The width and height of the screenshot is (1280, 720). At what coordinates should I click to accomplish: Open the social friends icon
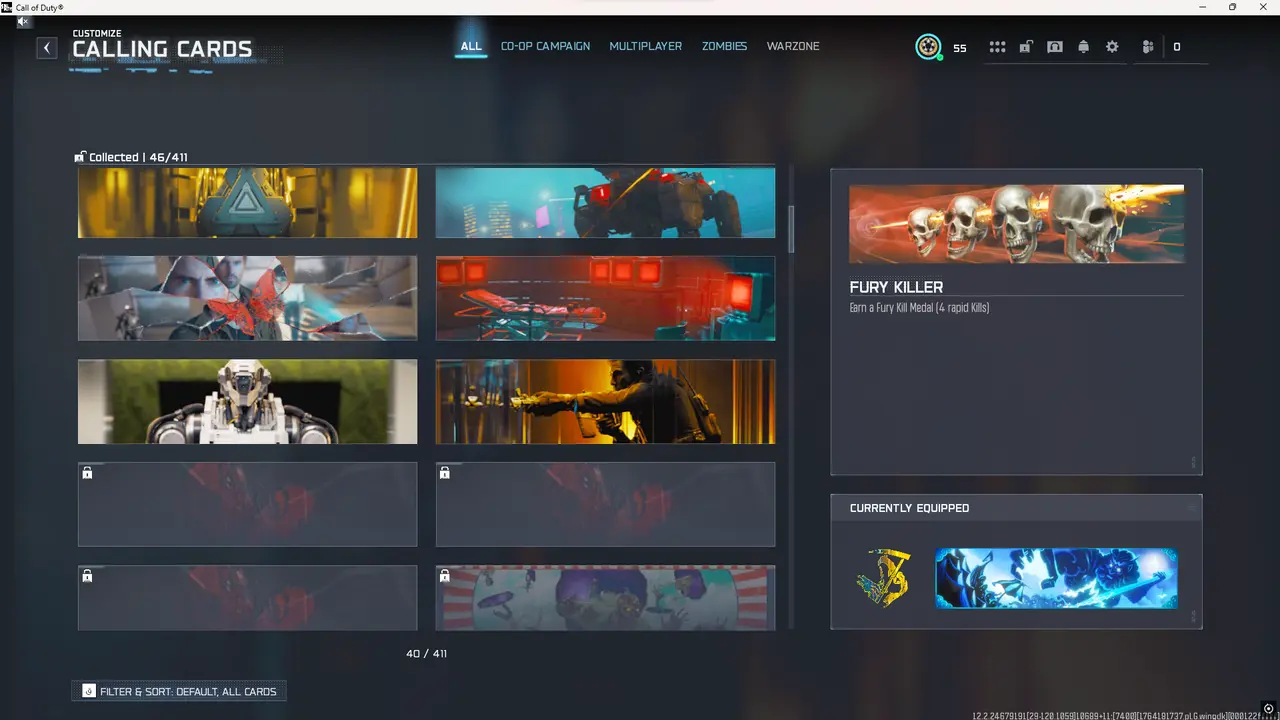pyautogui.click(x=1147, y=46)
